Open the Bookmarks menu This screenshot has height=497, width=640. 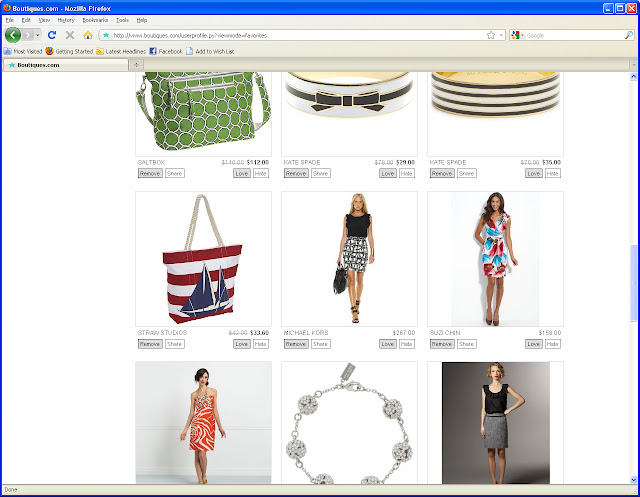click(95, 20)
